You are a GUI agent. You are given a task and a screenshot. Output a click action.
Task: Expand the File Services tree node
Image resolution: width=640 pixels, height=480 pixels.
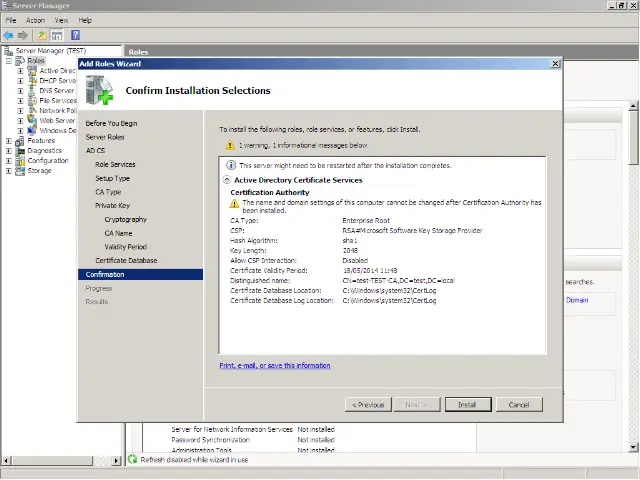pyautogui.click(x=20, y=101)
